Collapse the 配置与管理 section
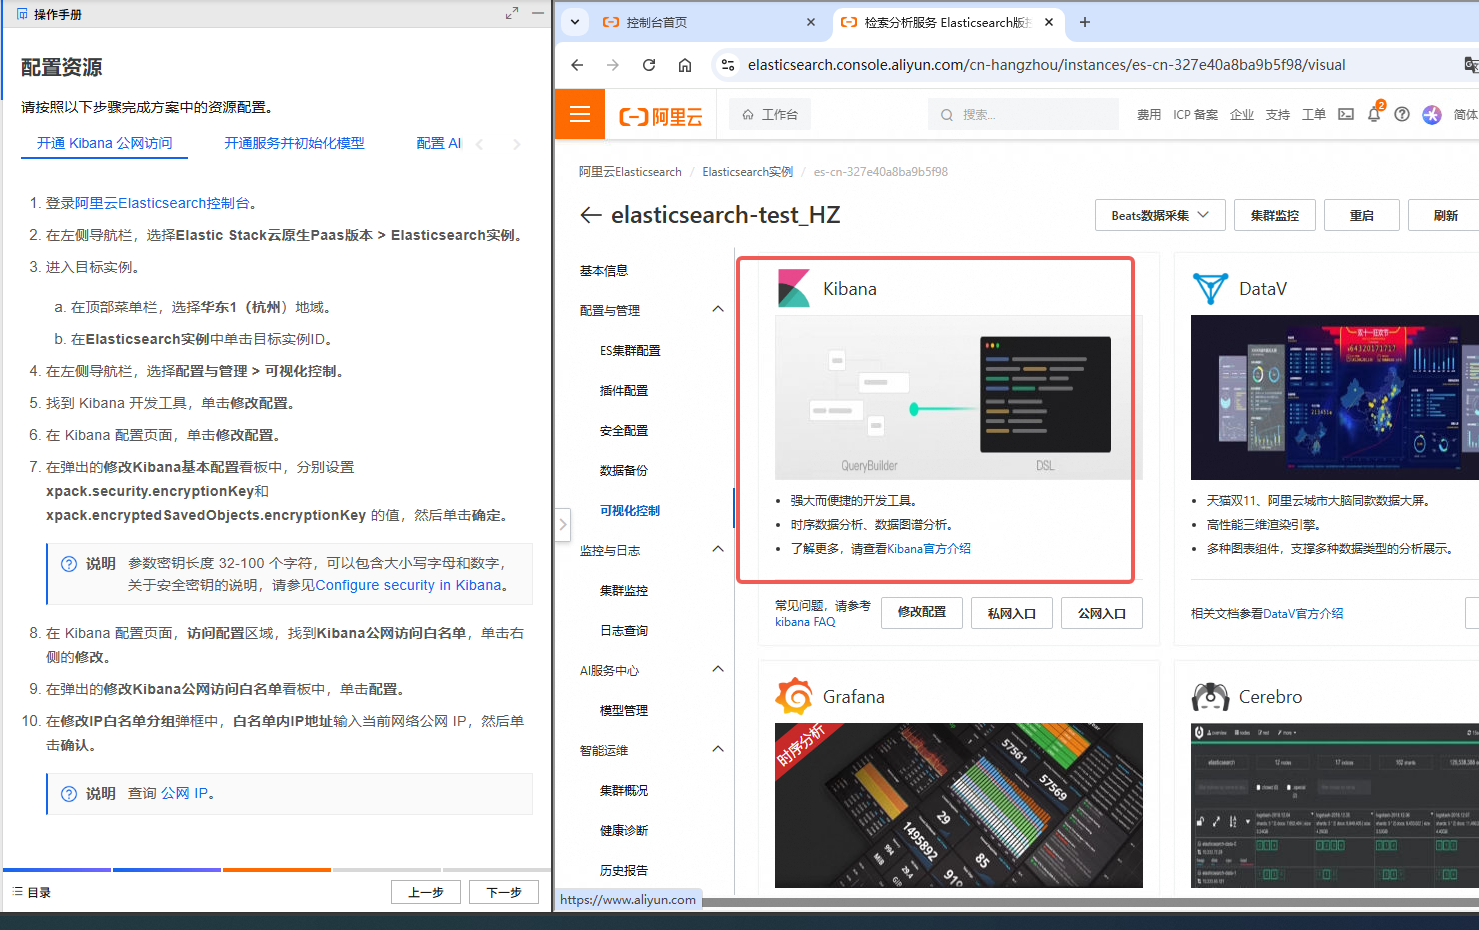 click(x=718, y=309)
